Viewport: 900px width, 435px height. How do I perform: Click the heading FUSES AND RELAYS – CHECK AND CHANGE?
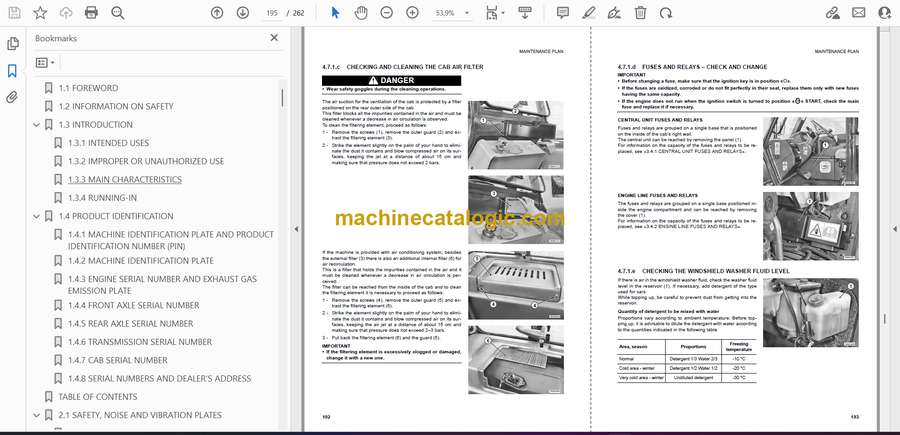(704, 67)
